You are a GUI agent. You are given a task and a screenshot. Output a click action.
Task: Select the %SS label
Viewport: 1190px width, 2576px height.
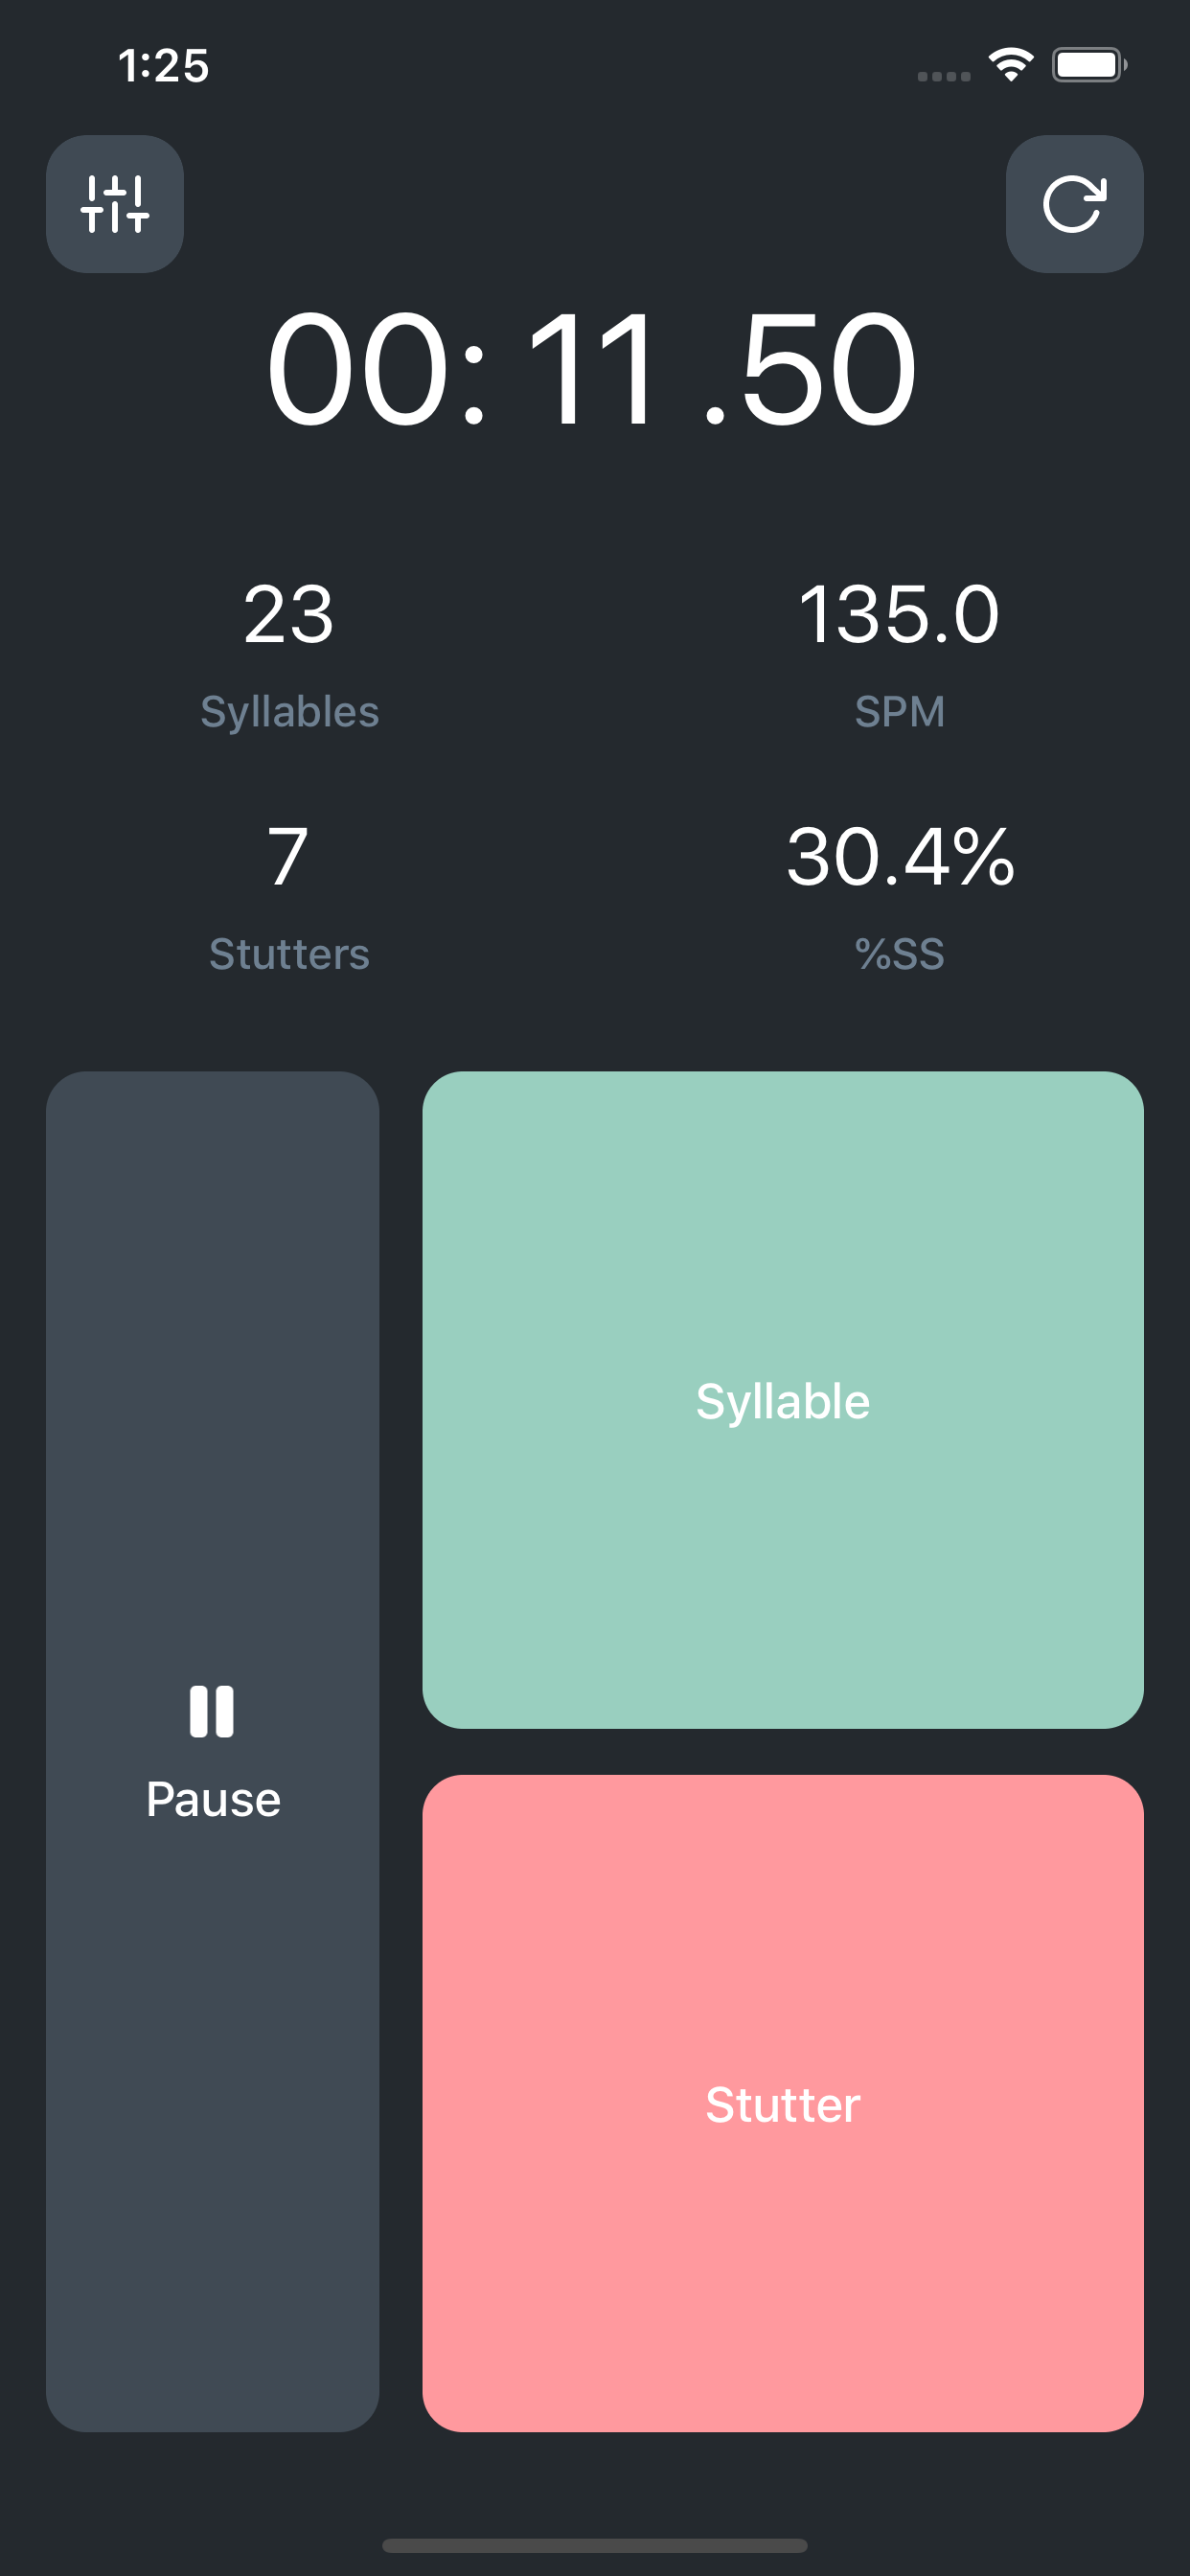[x=899, y=954]
